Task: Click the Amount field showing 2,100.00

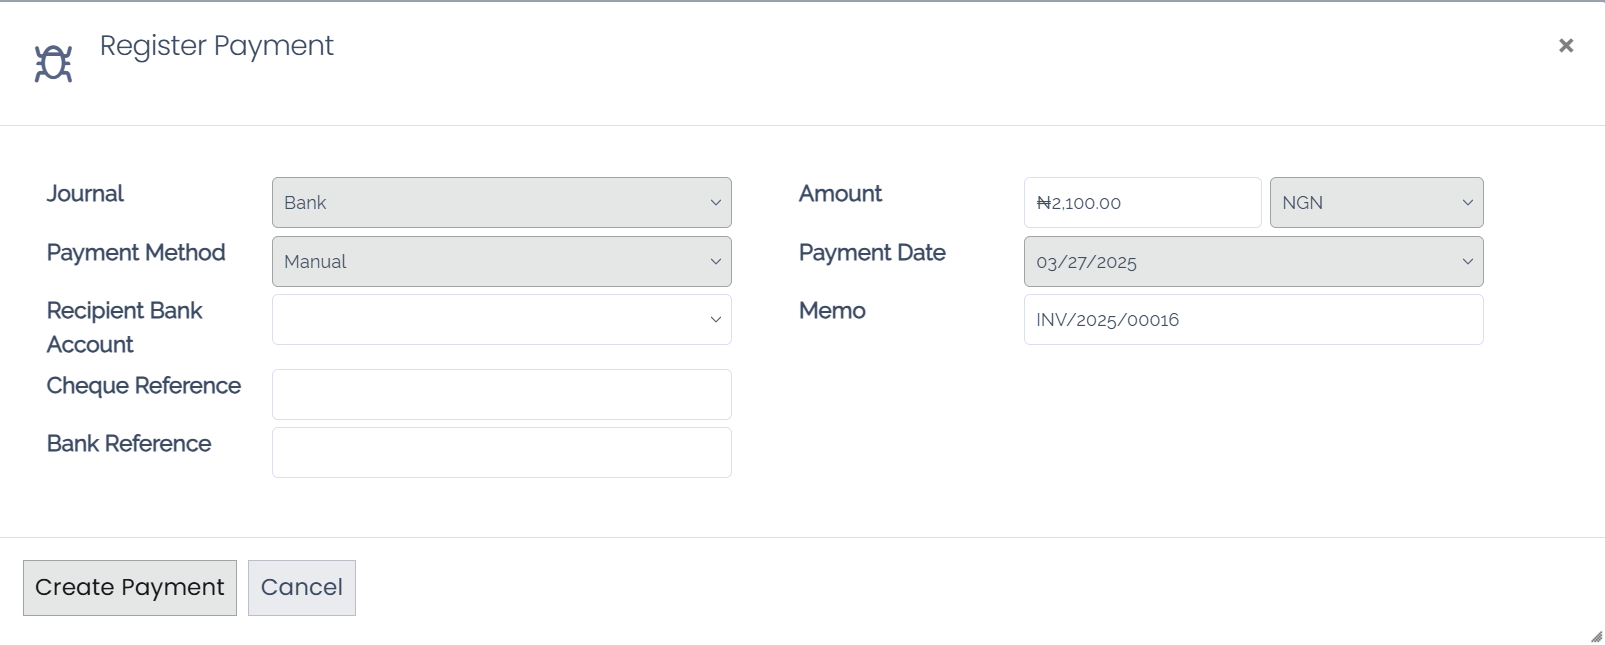Action: pos(1142,203)
